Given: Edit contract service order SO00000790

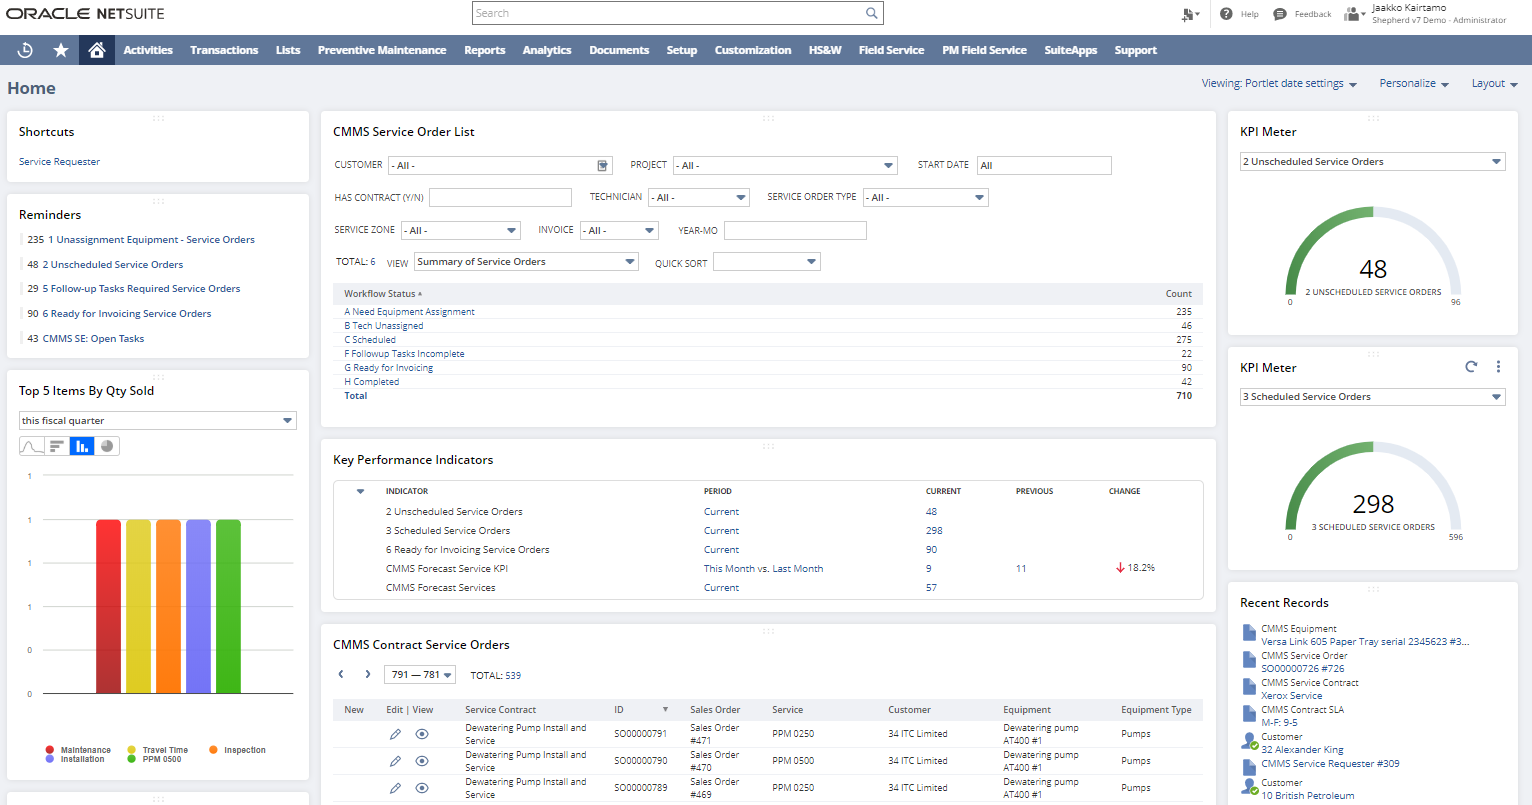Looking at the screenshot, I should tap(395, 761).
